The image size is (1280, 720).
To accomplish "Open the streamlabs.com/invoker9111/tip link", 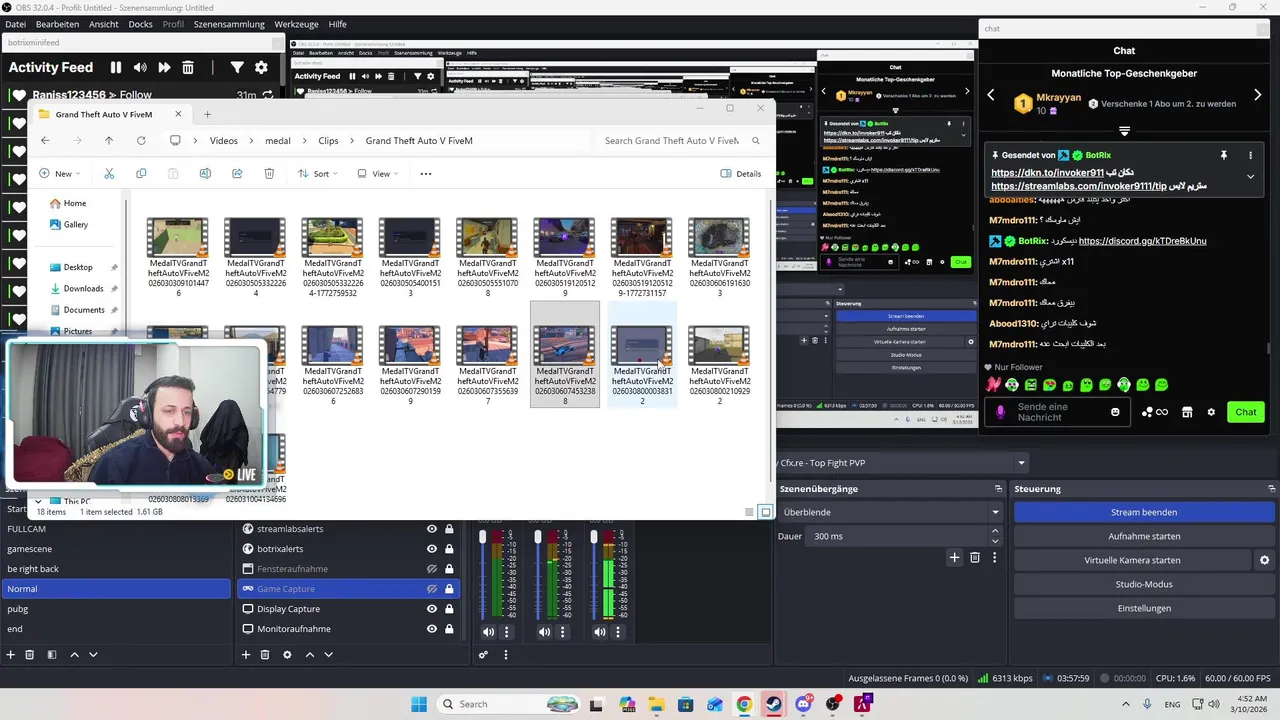I will [x=1080, y=186].
